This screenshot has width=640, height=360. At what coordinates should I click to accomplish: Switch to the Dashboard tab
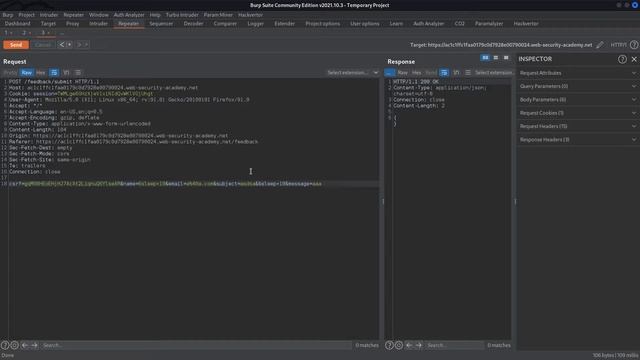18,24
